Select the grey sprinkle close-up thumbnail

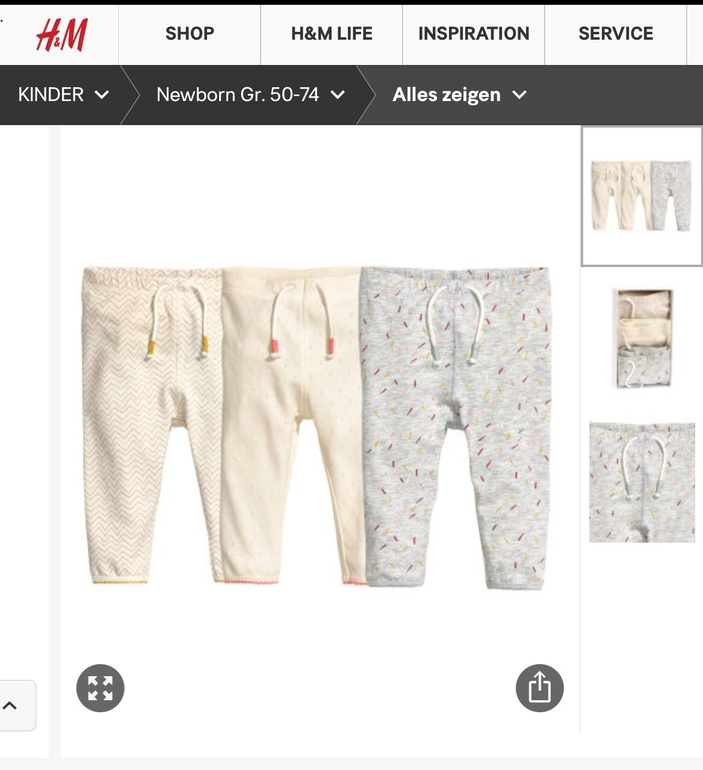point(642,482)
